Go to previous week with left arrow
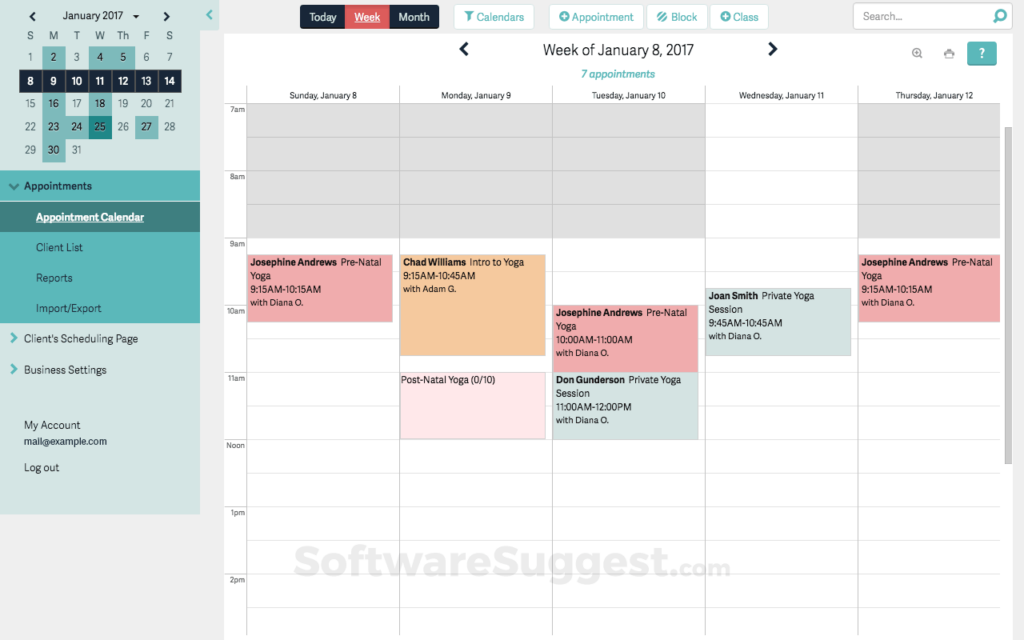Image resolution: width=1024 pixels, height=640 pixels. coord(463,49)
